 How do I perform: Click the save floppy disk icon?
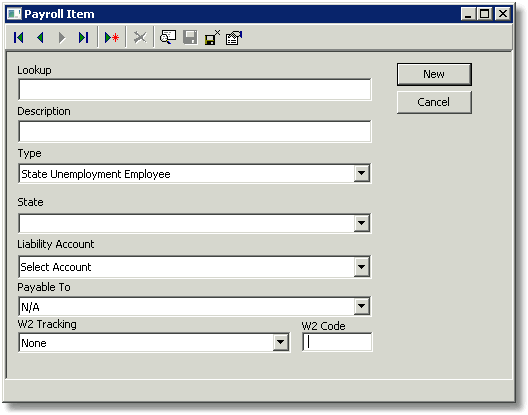(190, 37)
